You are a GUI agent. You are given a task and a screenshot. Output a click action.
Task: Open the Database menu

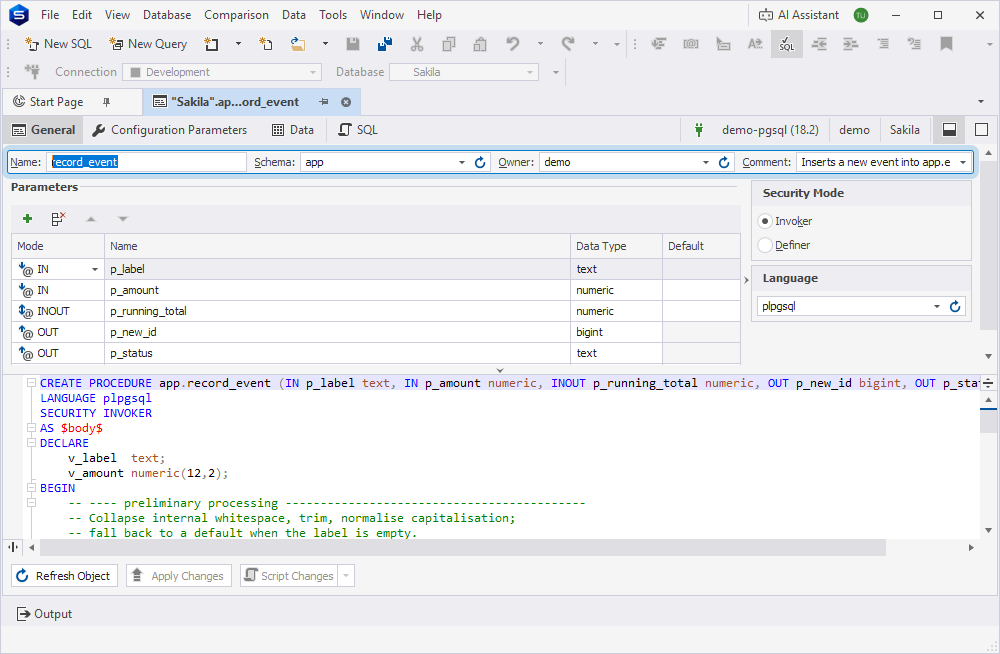tap(167, 15)
